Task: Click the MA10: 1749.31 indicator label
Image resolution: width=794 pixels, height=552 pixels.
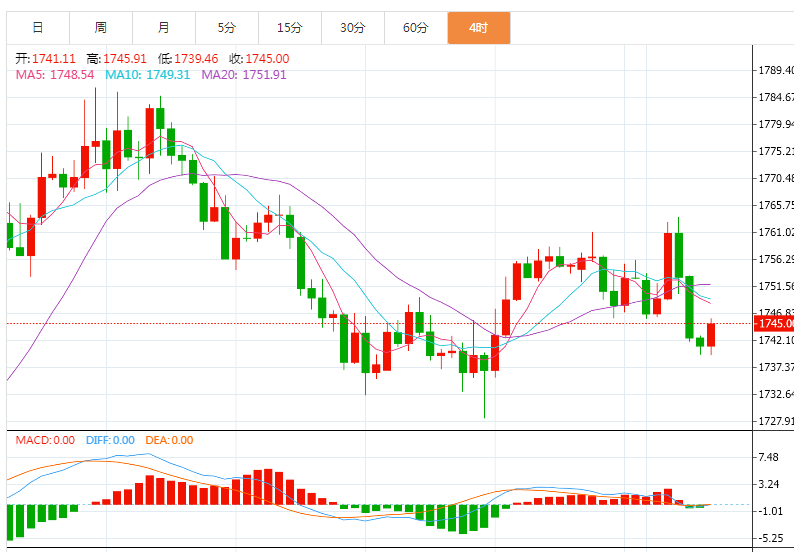Action: (147, 75)
